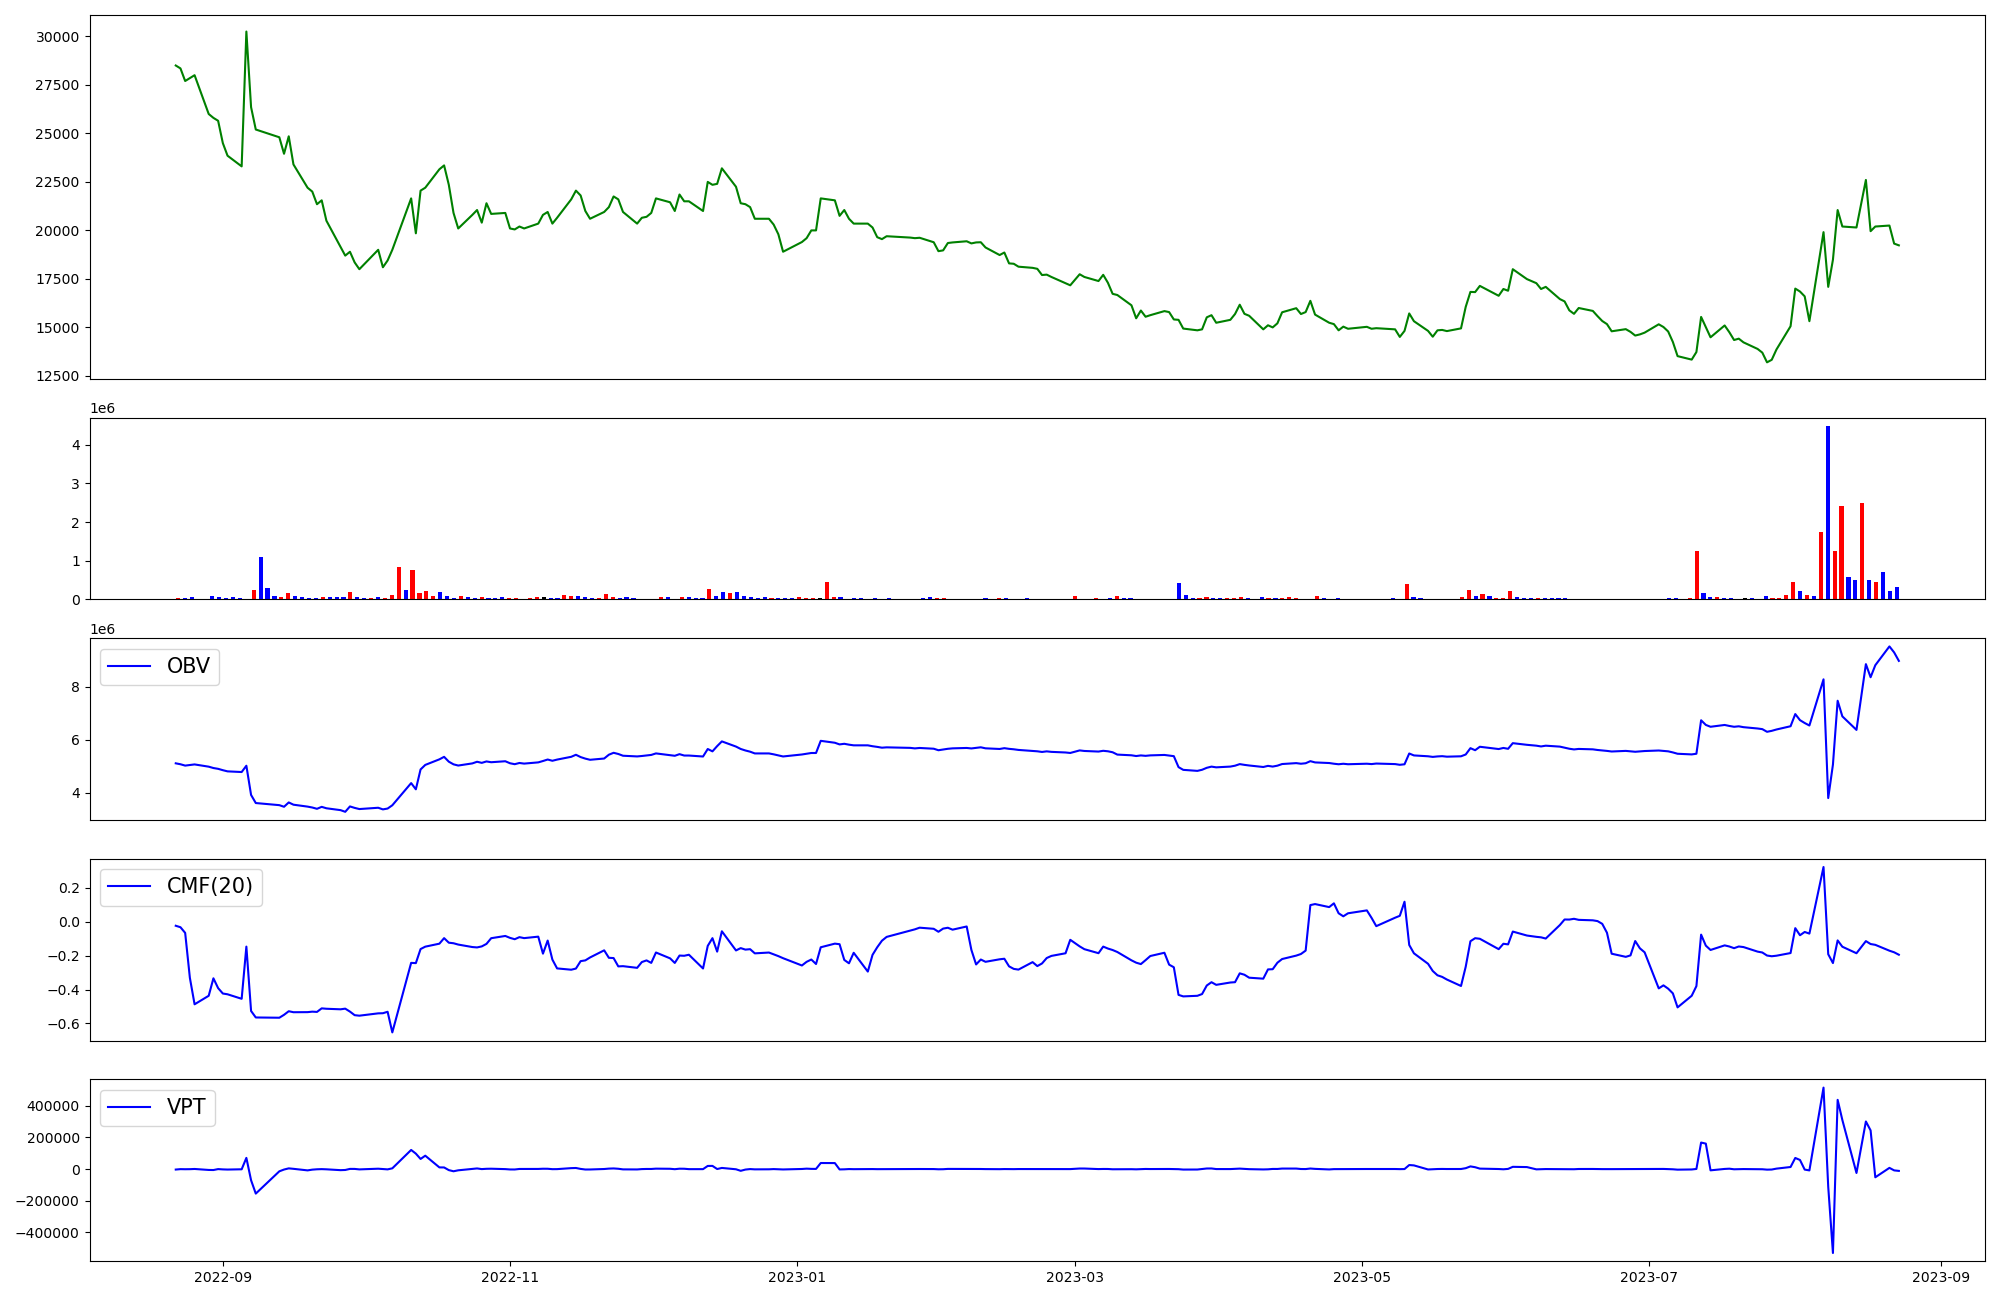The width and height of the screenshot is (2000, 1300).
Task: Click the 1e6 exponent above volume chart
Action: (102, 409)
